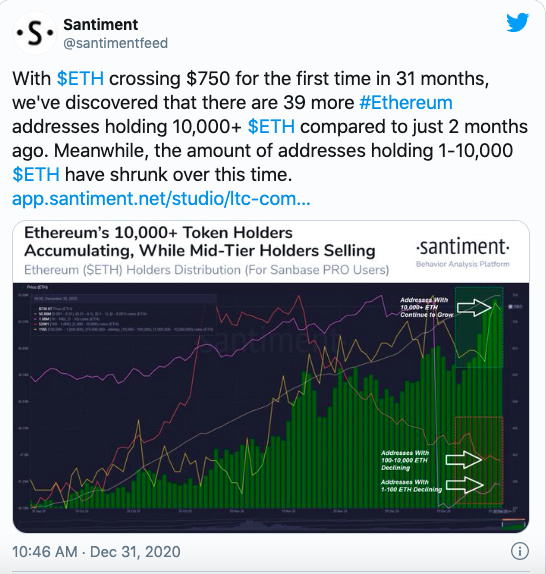The width and height of the screenshot is (546, 574).
Task: Open the tweet timestamp Dec 31, 2020
Action: pos(96,552)
